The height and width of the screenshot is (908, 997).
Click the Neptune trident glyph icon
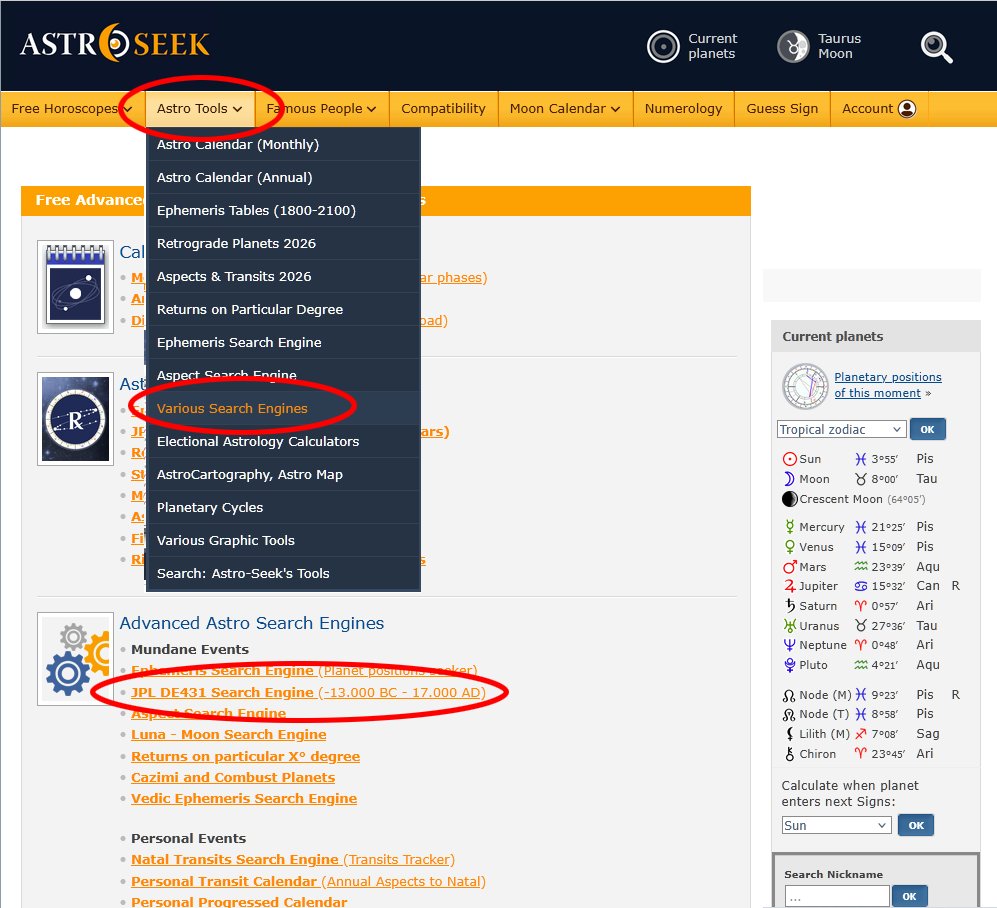coord(790,645)
